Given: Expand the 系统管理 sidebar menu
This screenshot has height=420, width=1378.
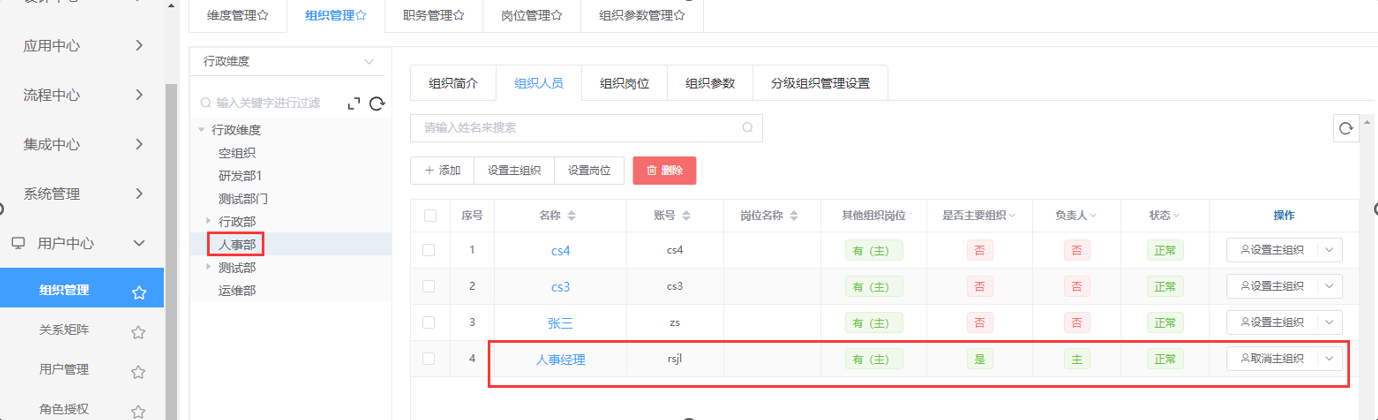Looking at the screenshot, I should tap(139, 193).
